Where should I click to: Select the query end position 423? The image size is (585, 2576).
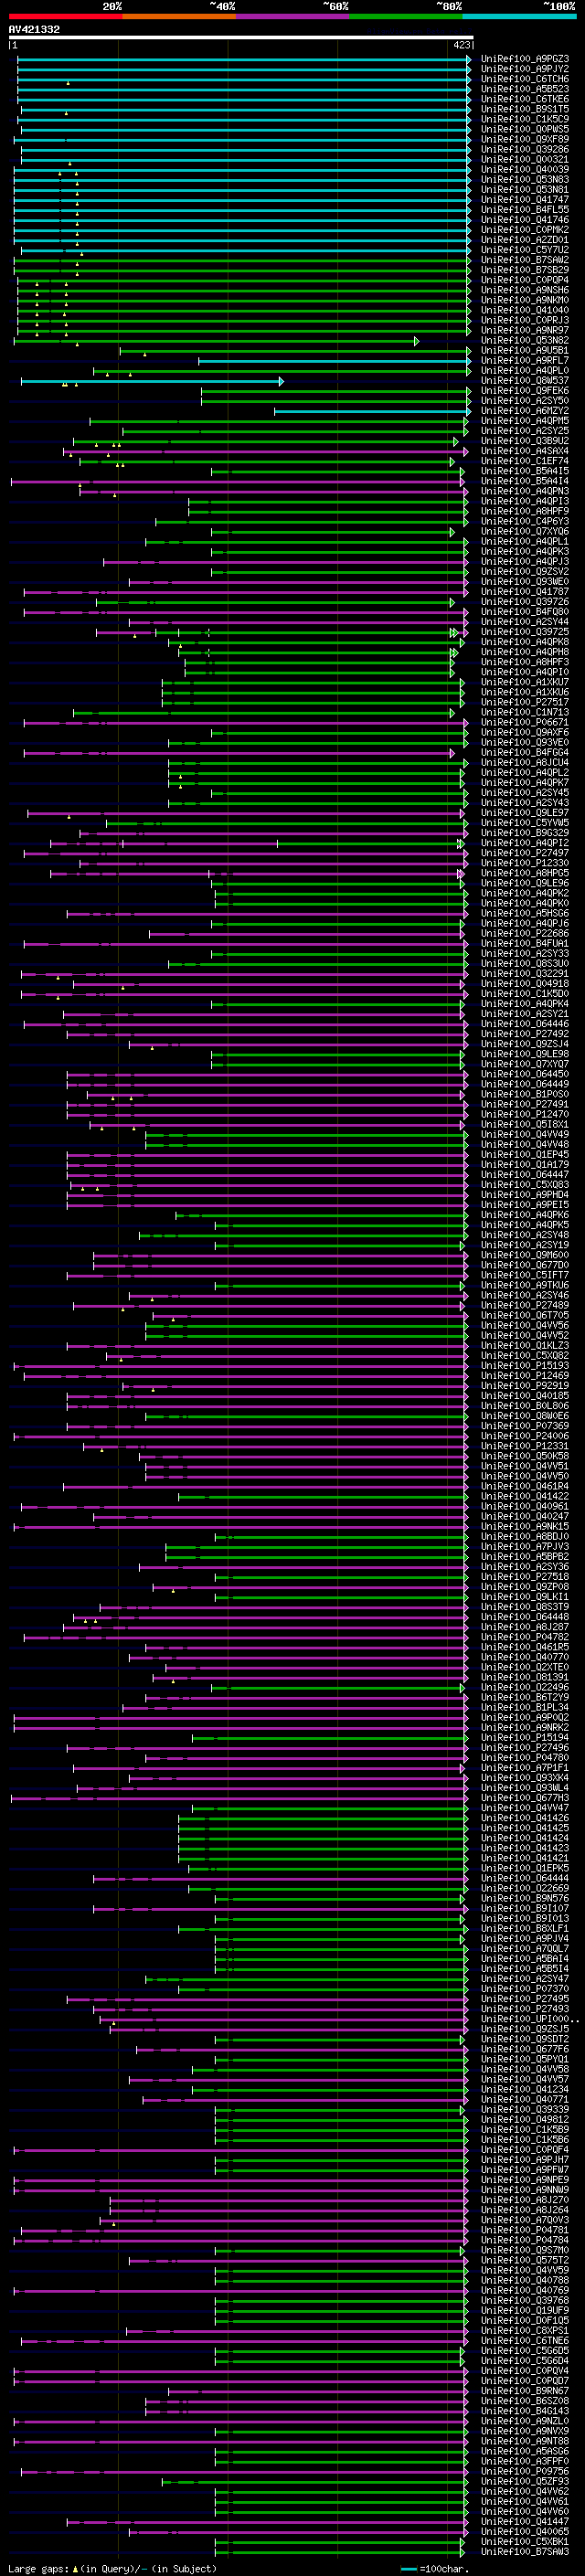pos(461,45)
